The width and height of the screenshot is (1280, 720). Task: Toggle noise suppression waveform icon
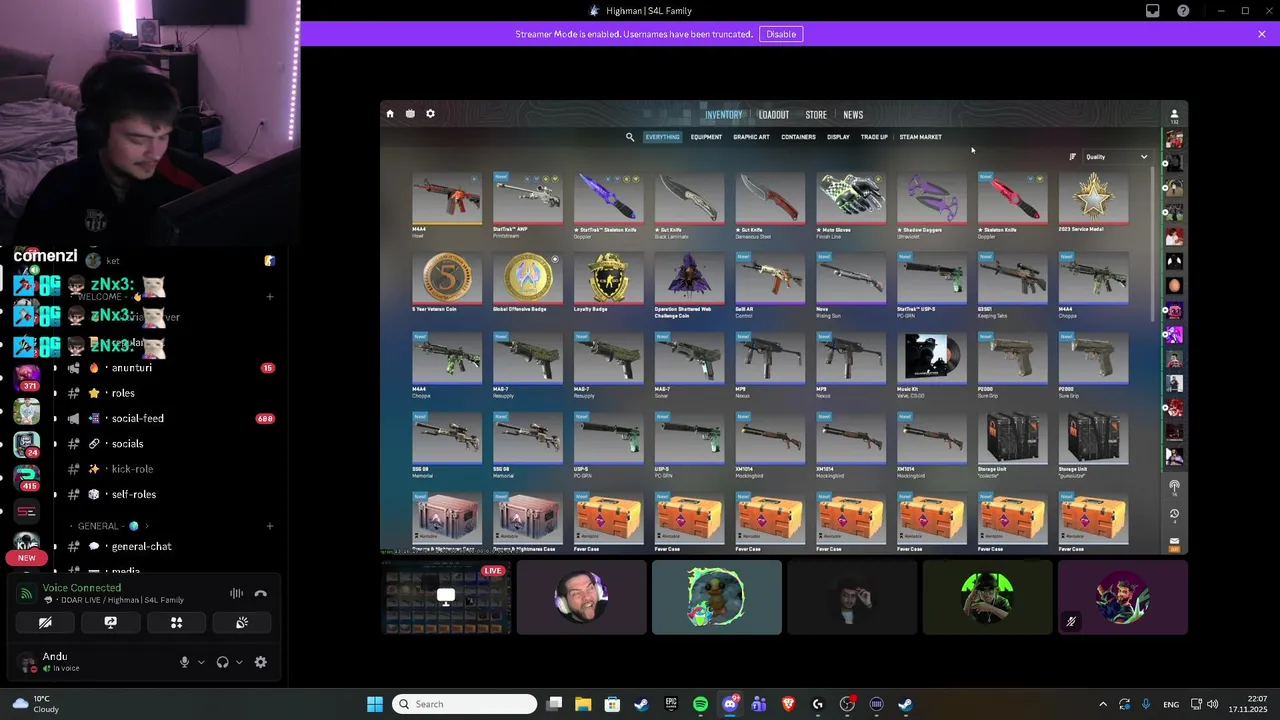[x=236, y=593]
